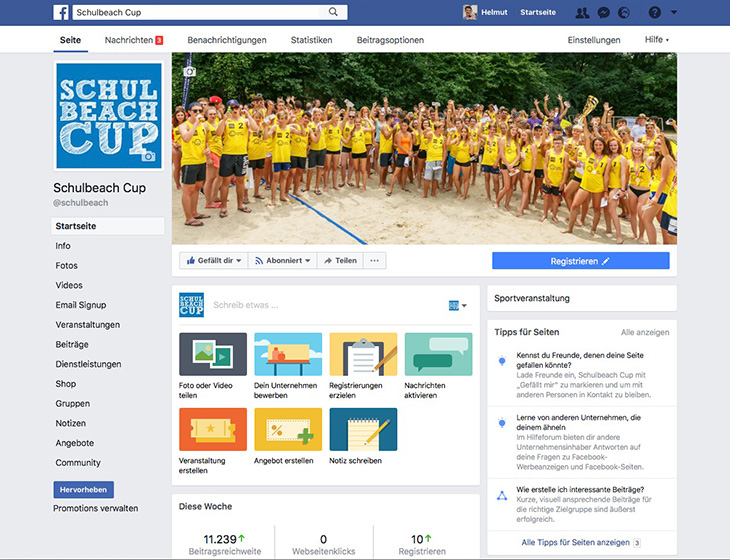Open Messenger icon in top bar

point(603,13)
